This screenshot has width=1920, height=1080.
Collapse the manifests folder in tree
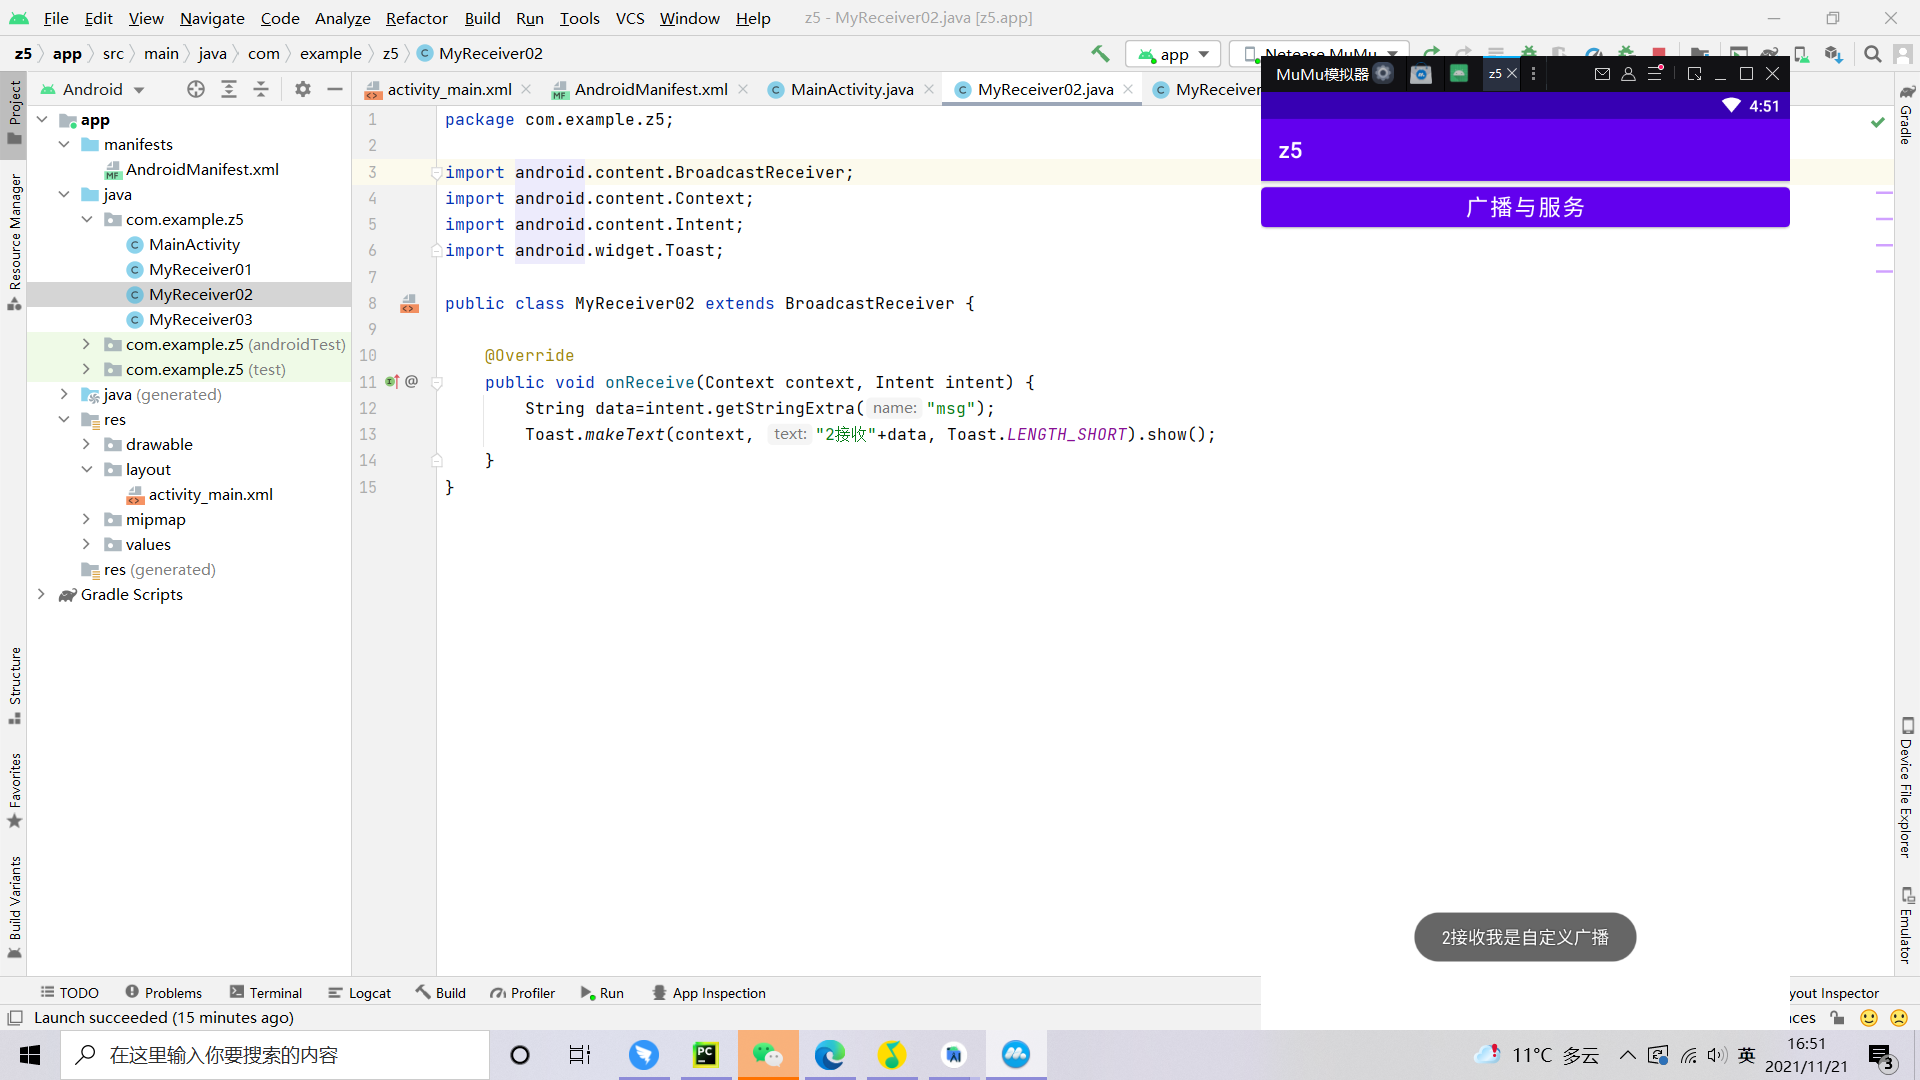64,144
